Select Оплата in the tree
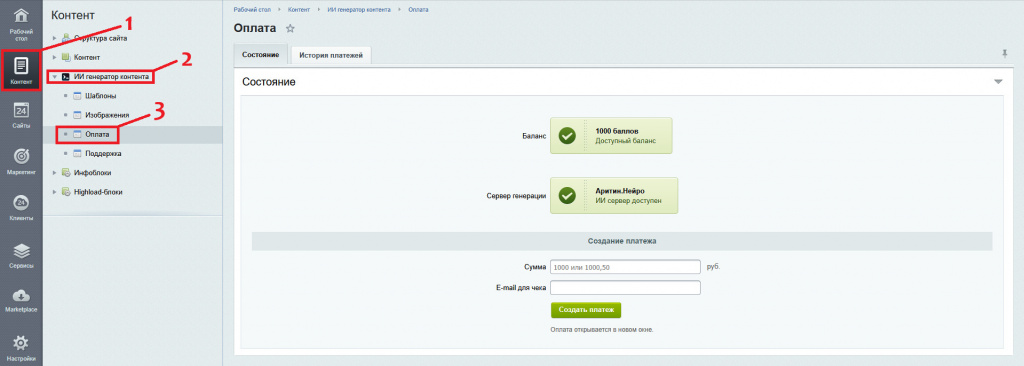Screen dimensions: 1024x366 pos(97,135)
